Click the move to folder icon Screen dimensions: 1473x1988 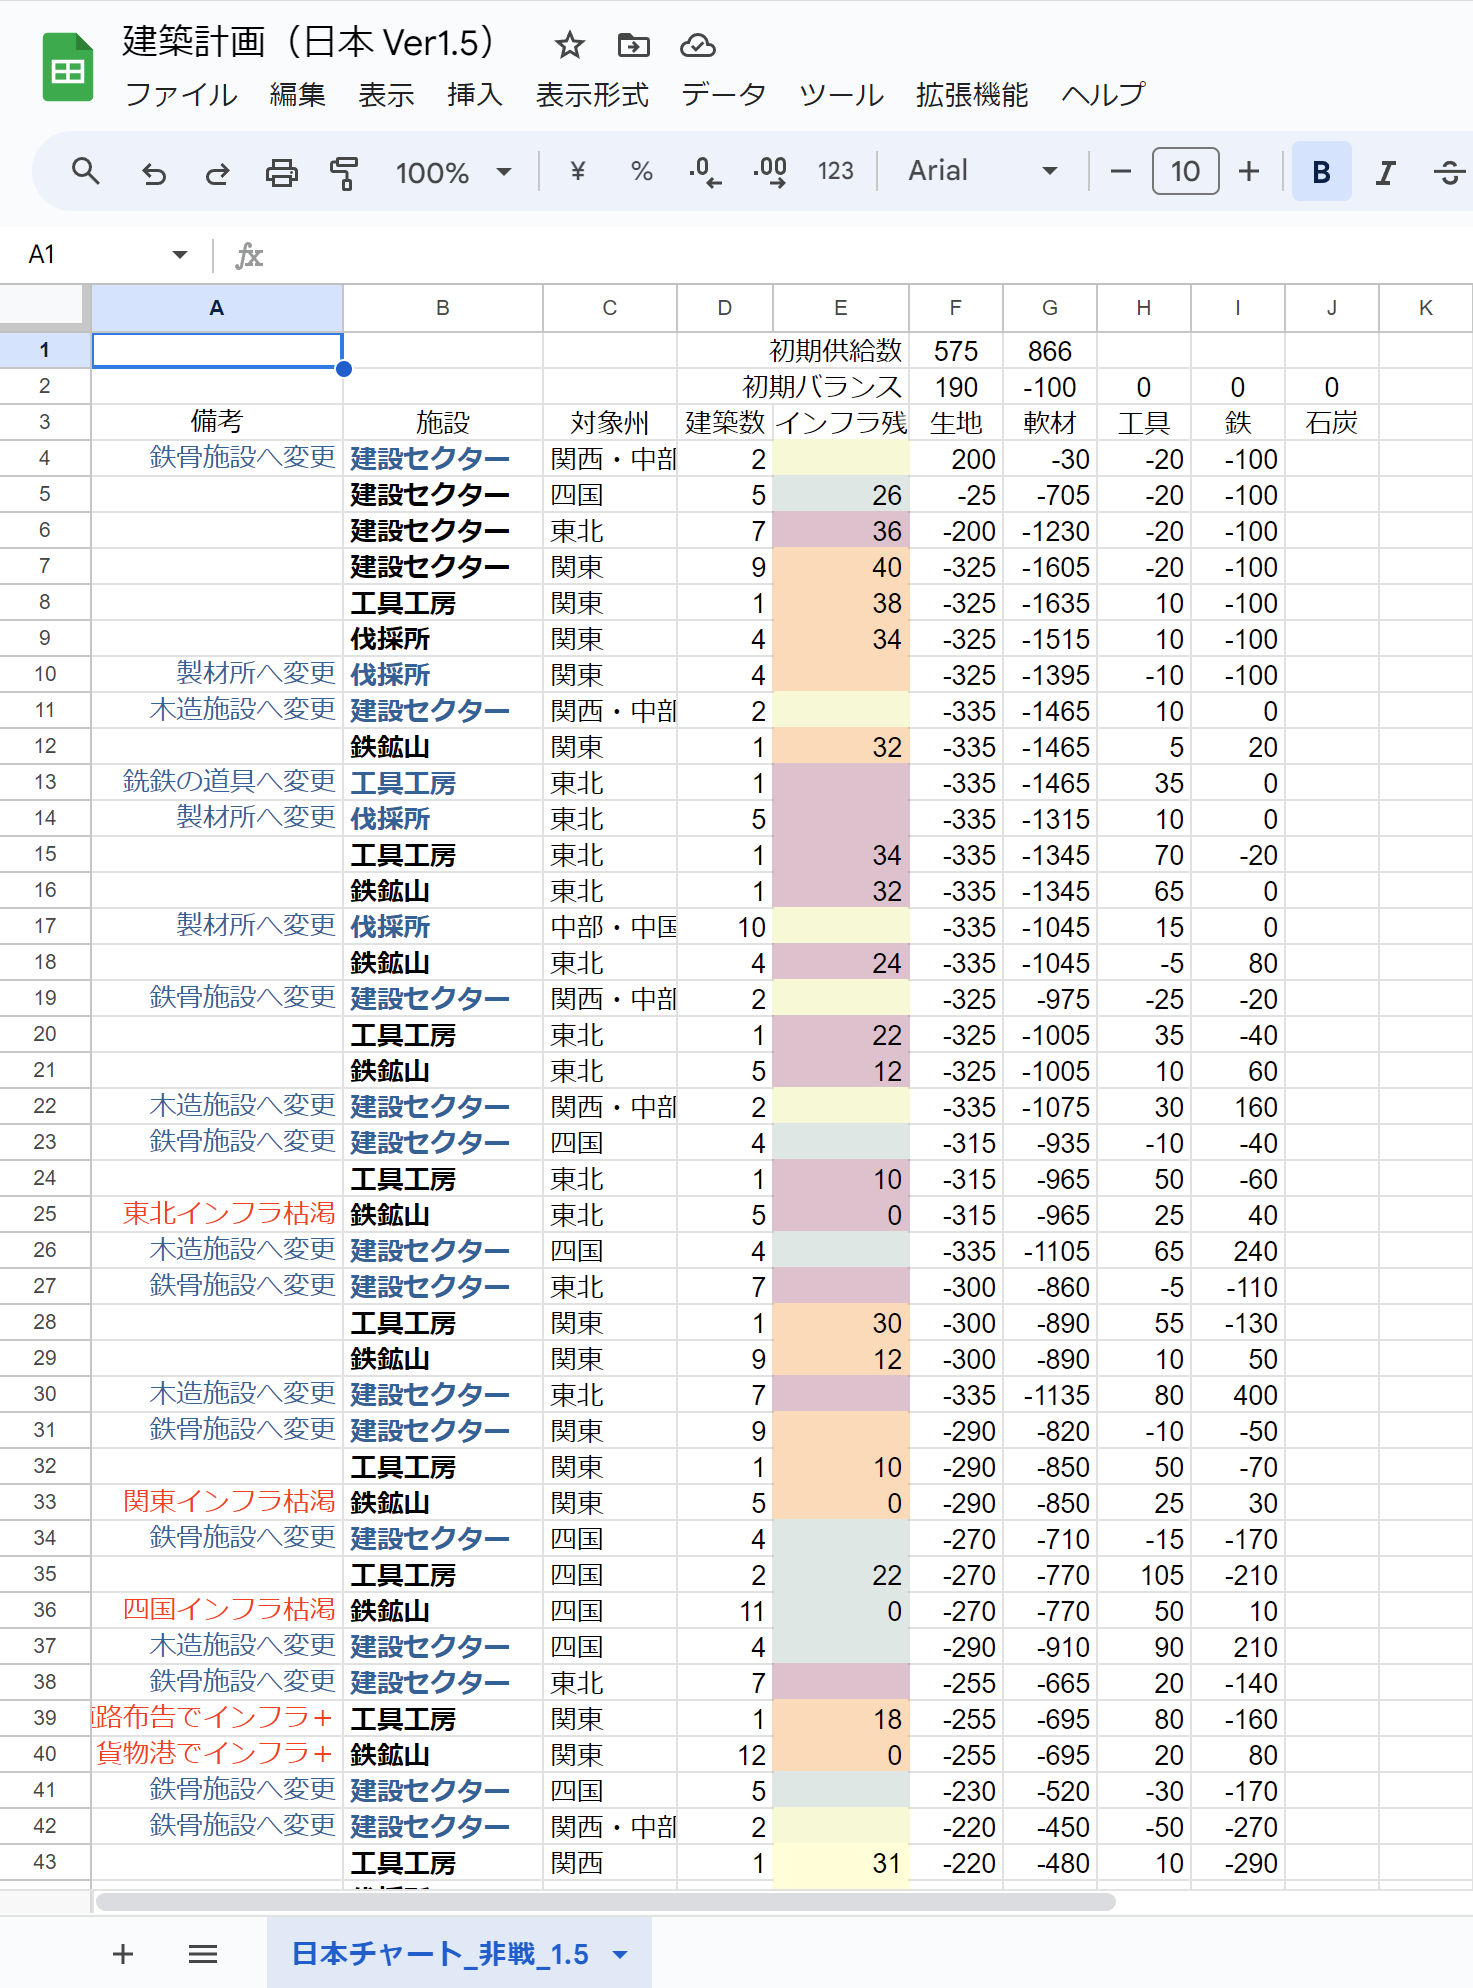pos(633,45)
